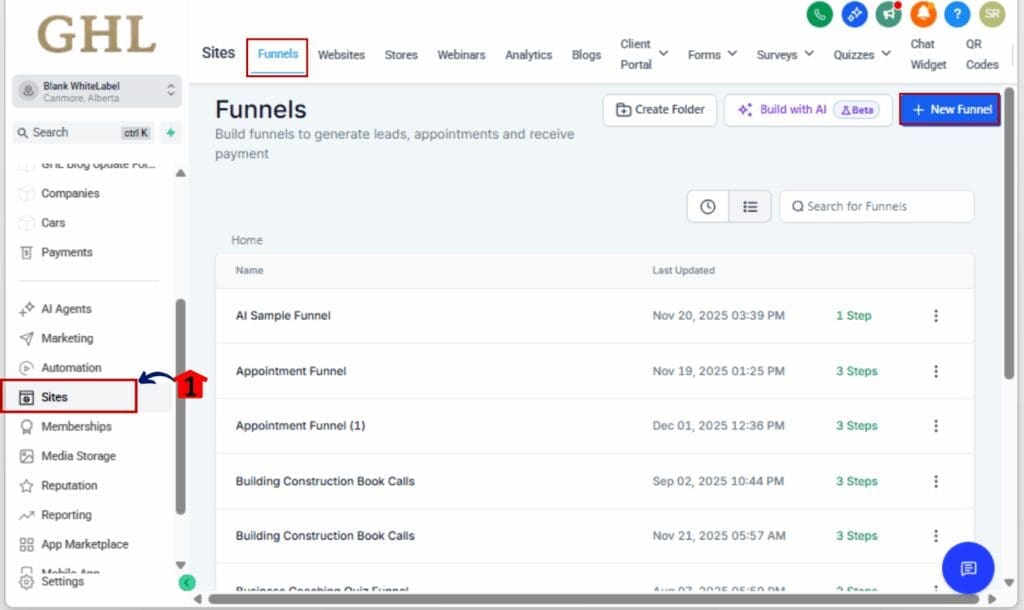Open the help question mark icon
Screen dimensions: 1024x610
point(957,14)
